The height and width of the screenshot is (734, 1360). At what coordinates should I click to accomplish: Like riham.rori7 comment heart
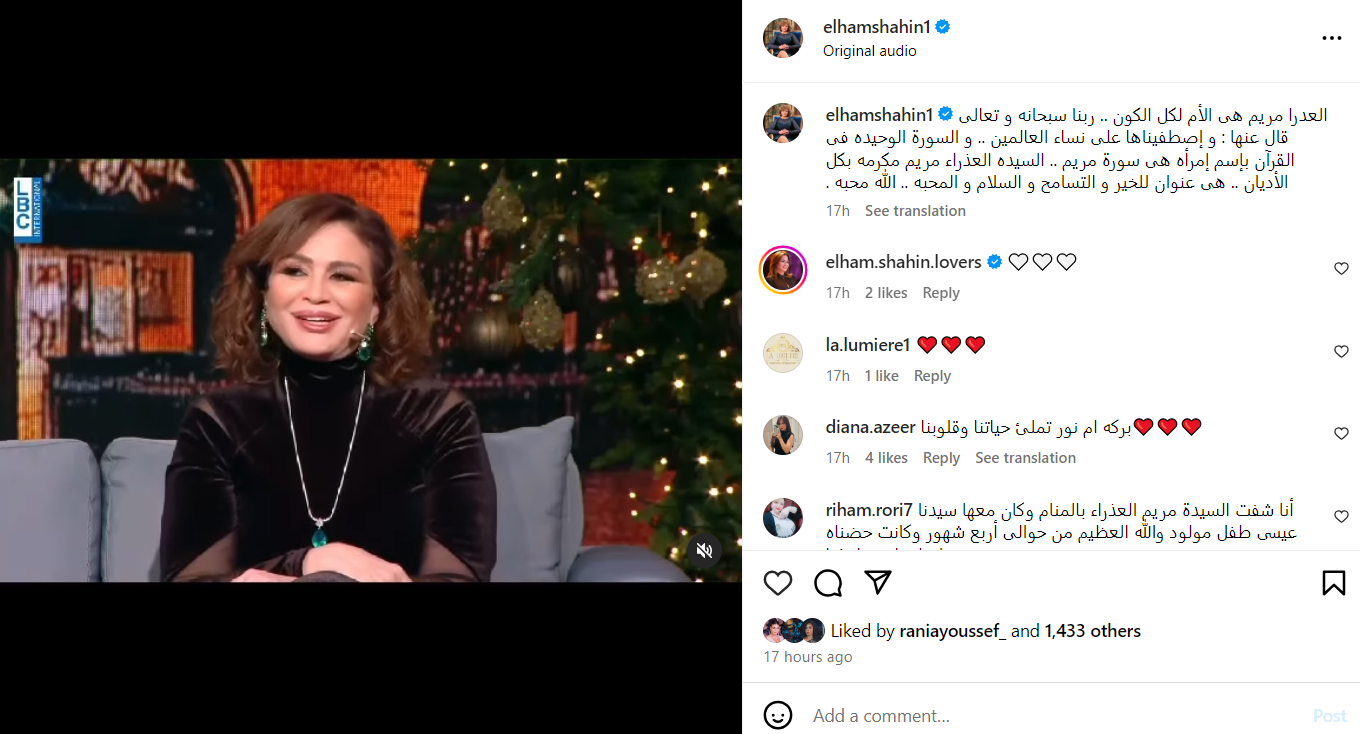tap(1341, 517)
